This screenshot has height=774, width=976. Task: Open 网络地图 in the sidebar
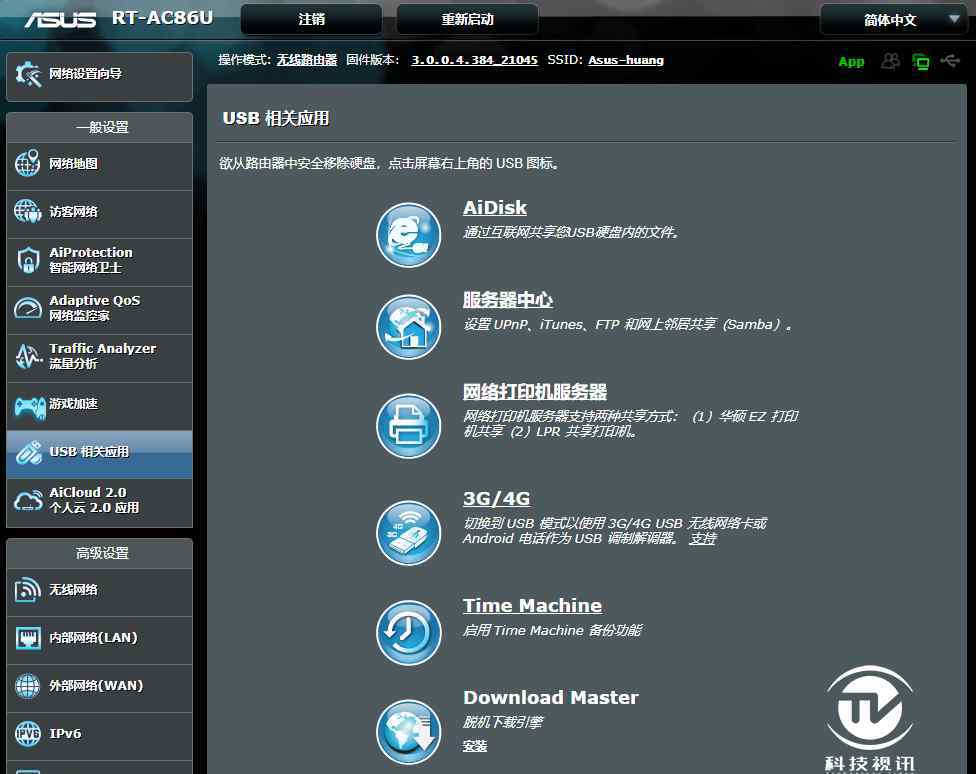100,164
